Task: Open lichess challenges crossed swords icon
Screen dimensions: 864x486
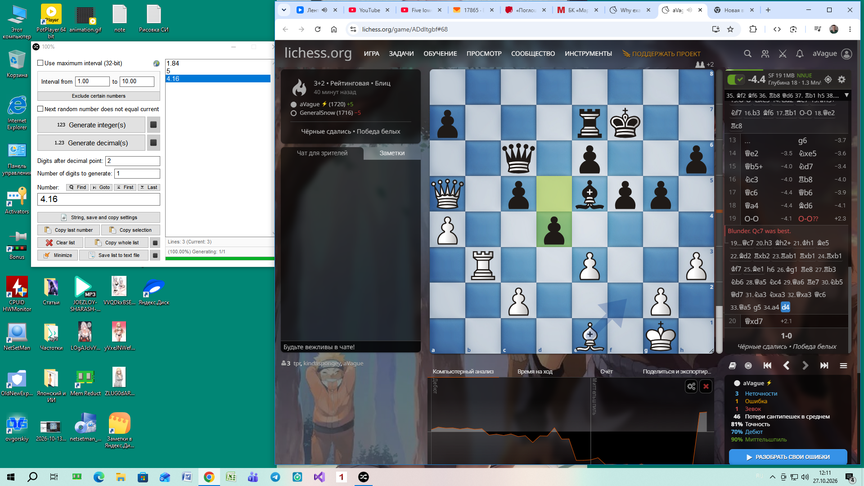Action: click(x=782, y=53)
